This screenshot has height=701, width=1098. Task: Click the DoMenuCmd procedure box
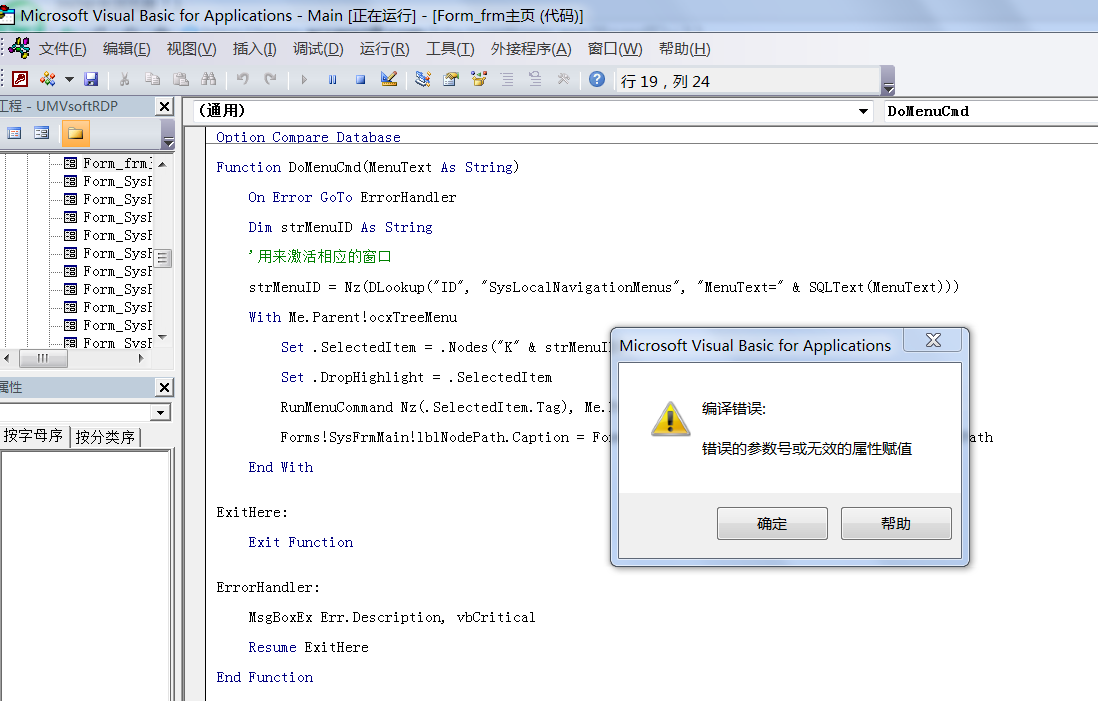point(990,111)
